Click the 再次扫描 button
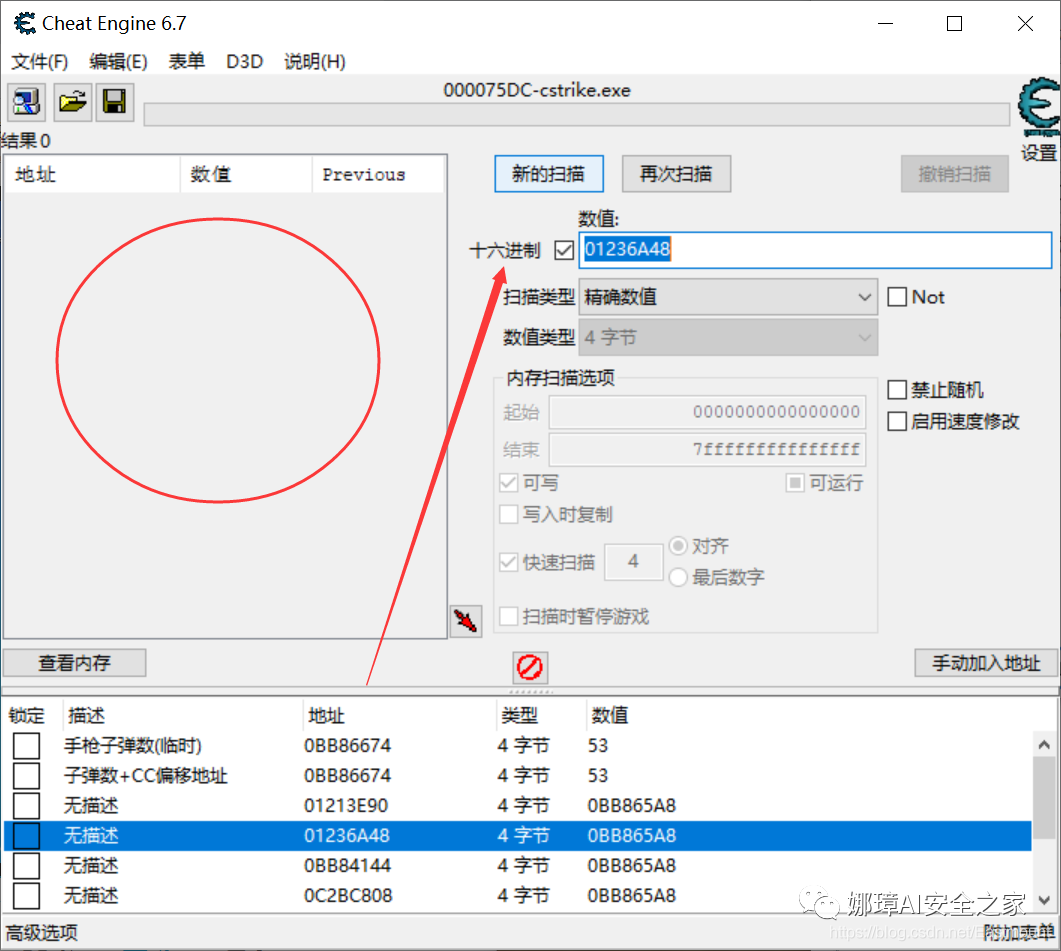Screen dimensions: 1061x951 coord(676,174)
